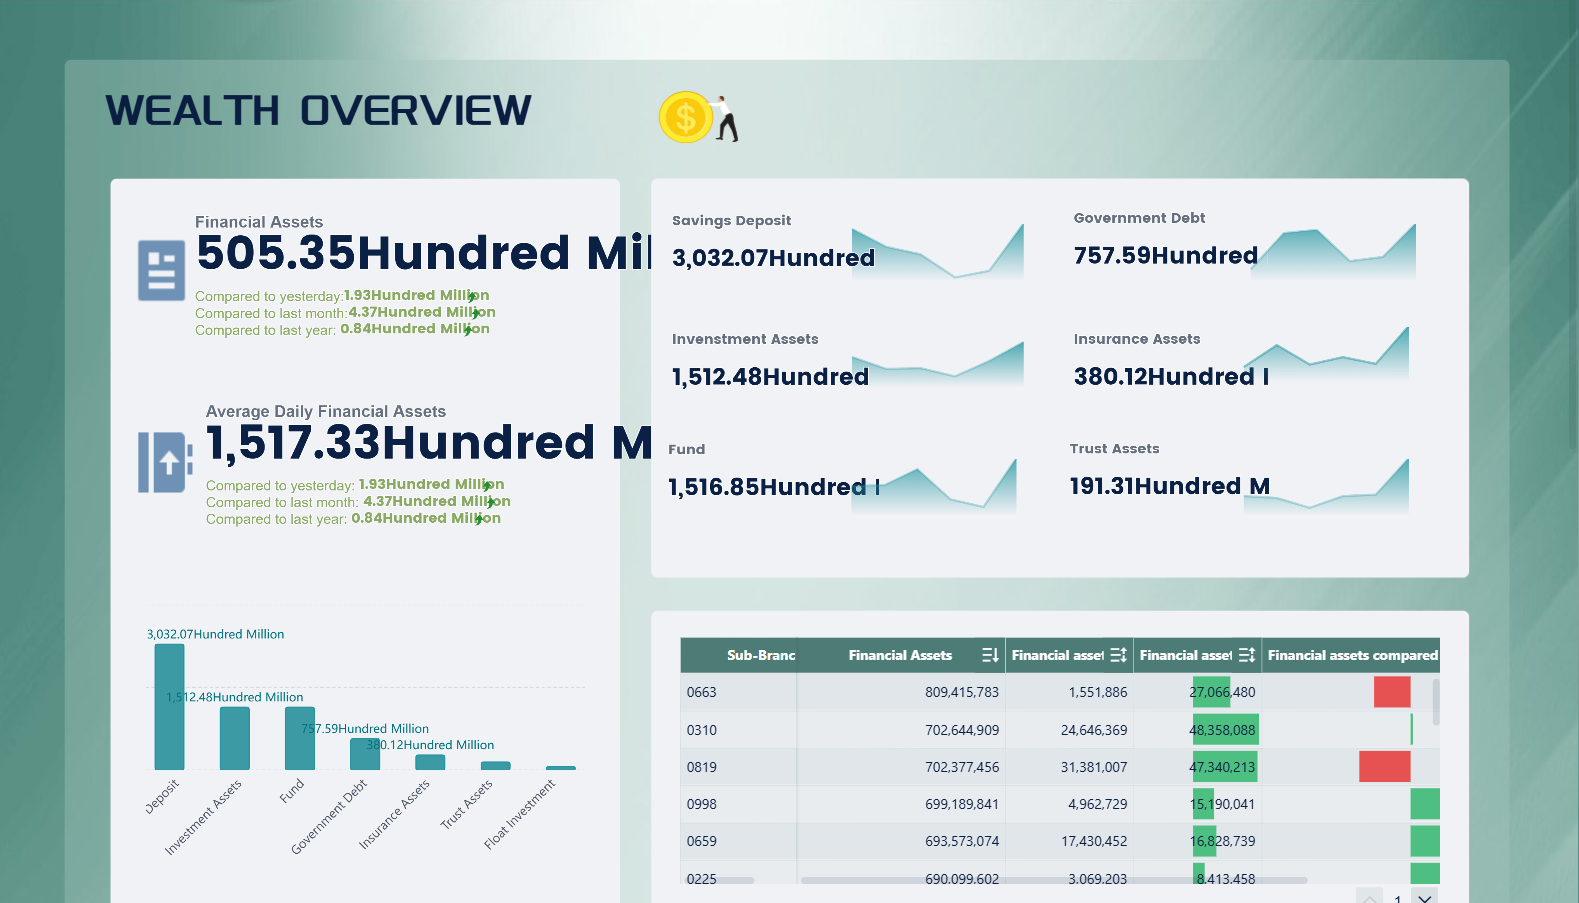
Task: Click the Insurance Assets sparkline chart
Action: [x=1326, y=356]
